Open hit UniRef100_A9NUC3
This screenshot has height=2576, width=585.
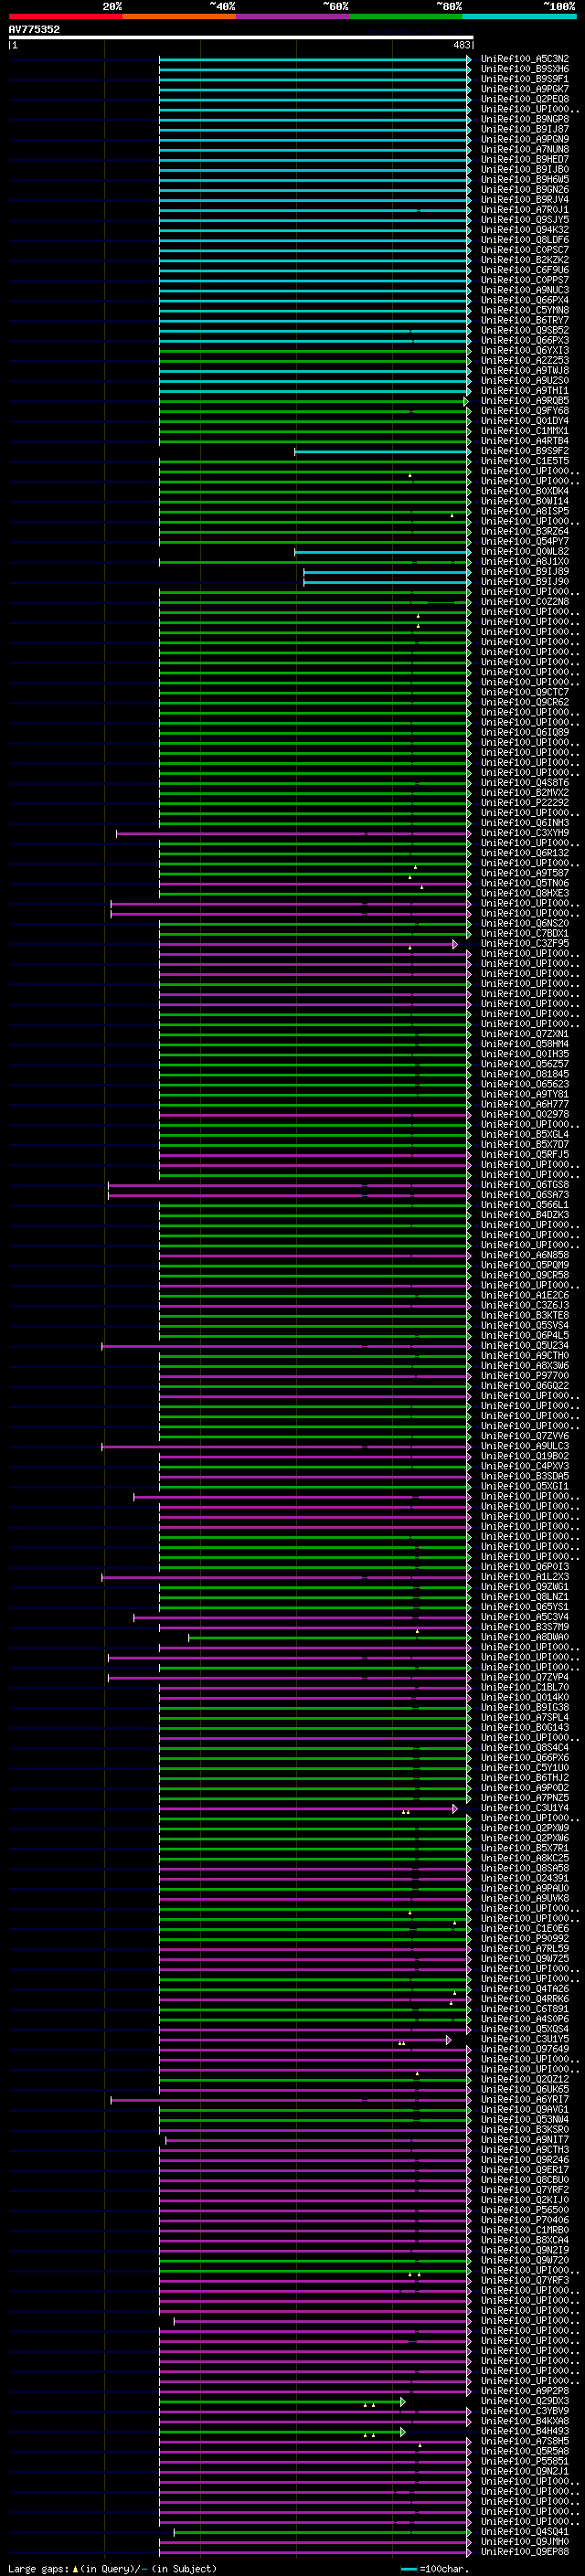[x=525, y=290]
